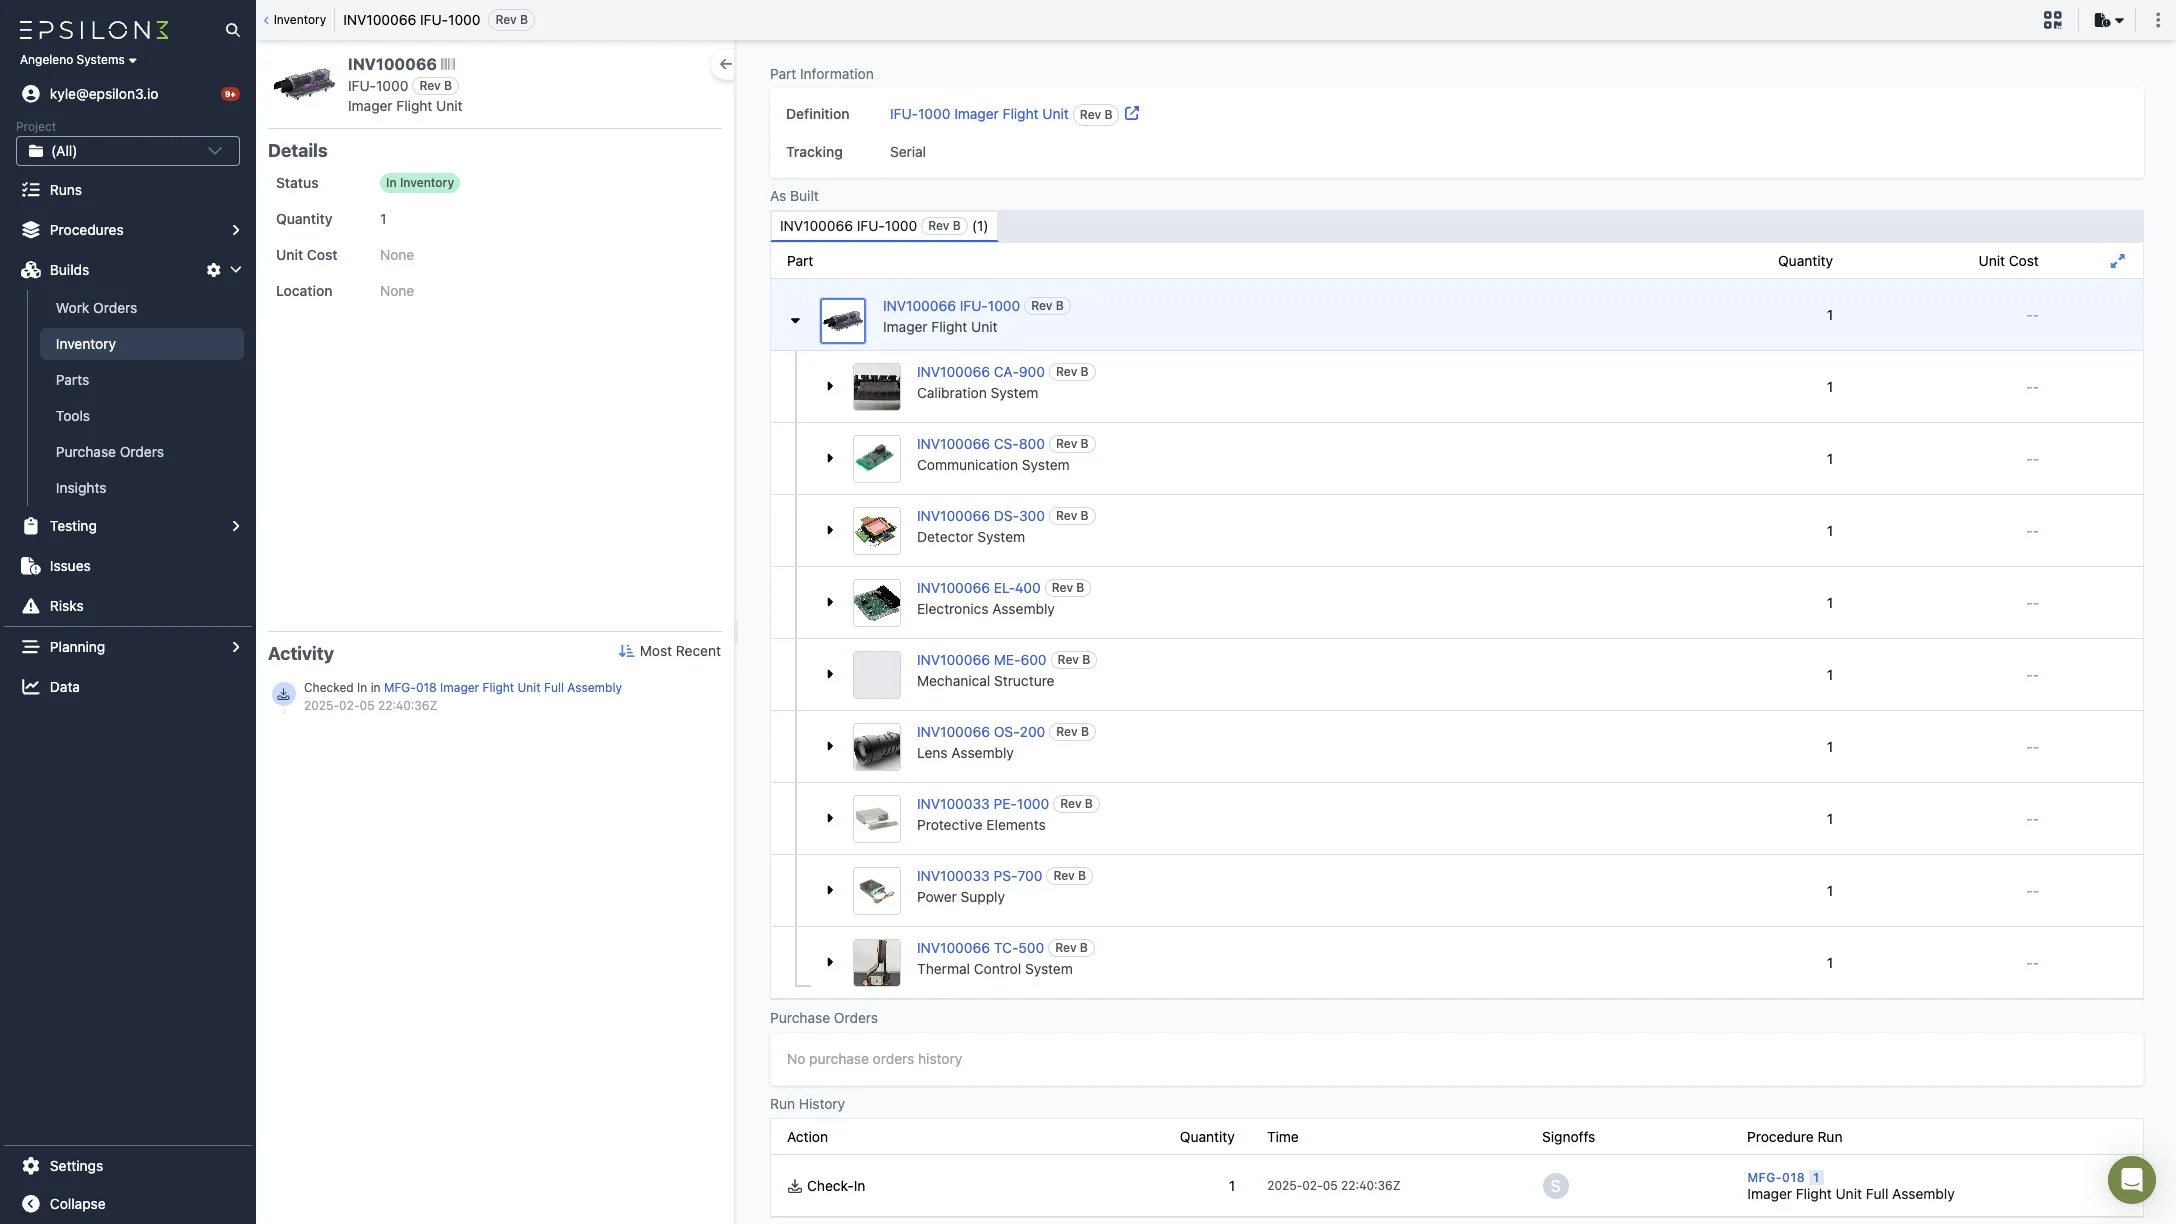Select the INV100066 IFU-1000 As Built tab
The height and width of the screenshot is (1224, 2176).
pos(883,226)
